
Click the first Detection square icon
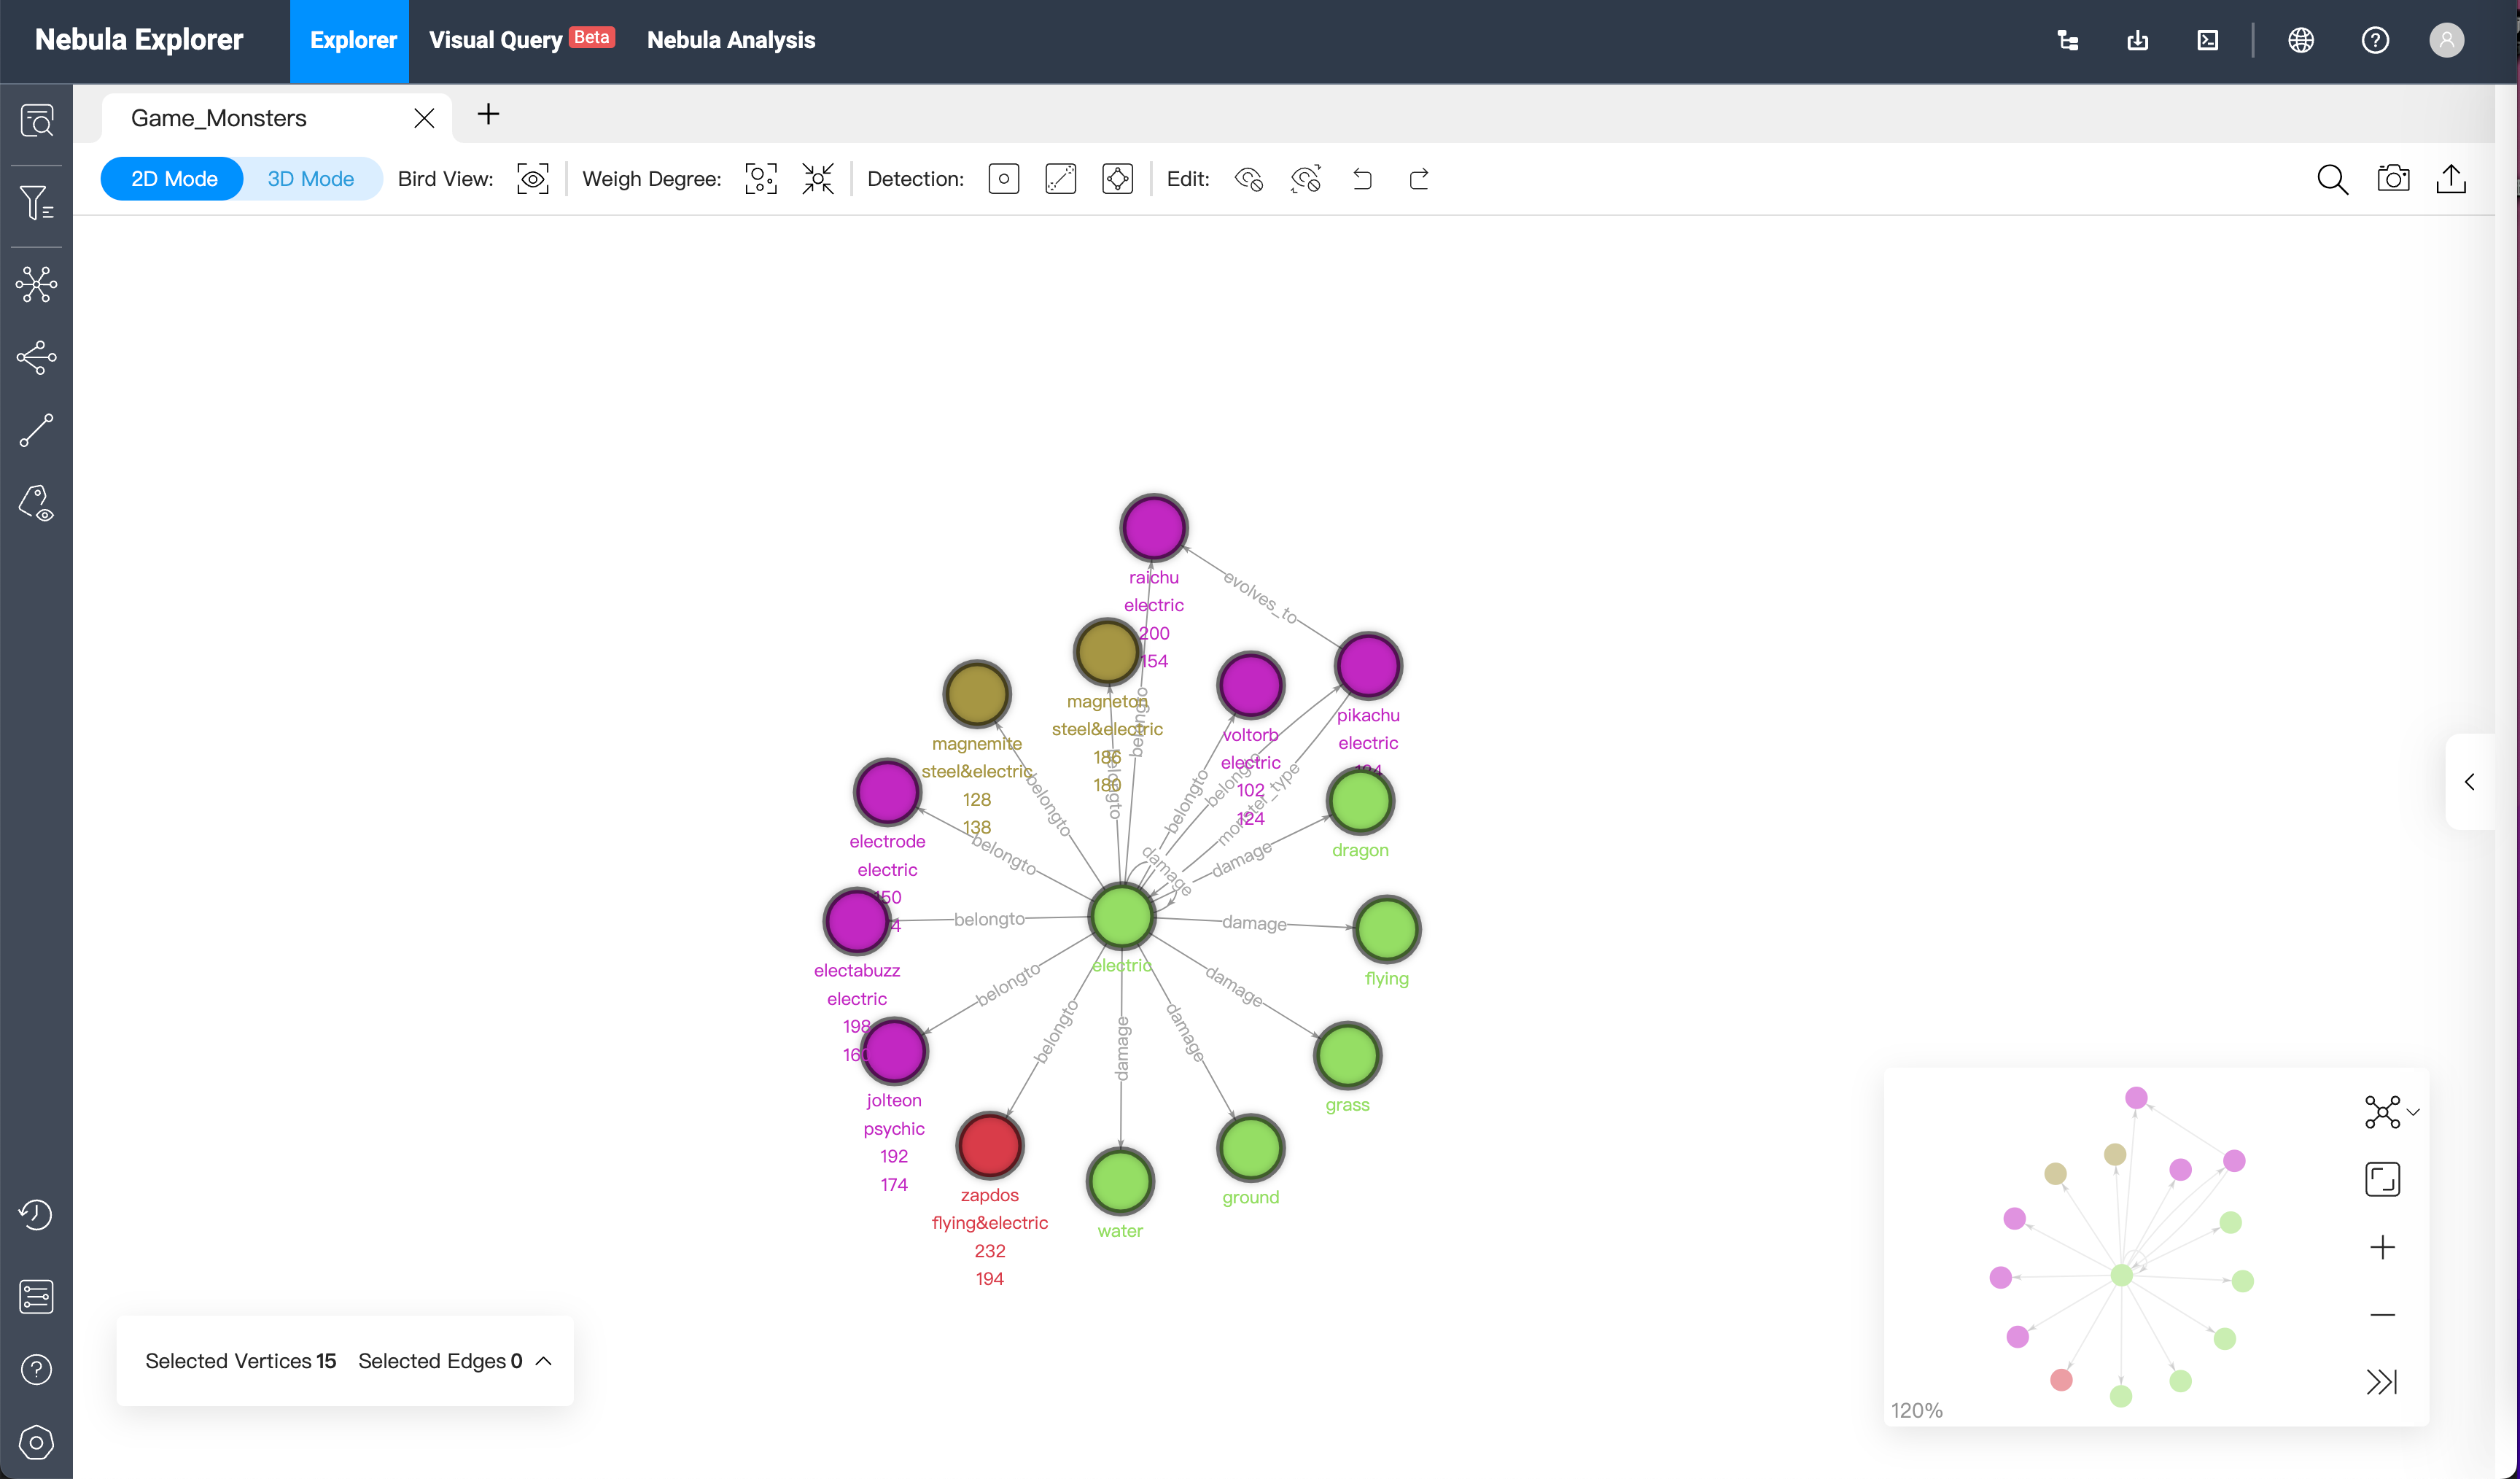pyautogui.click(x=1004, y=179)
